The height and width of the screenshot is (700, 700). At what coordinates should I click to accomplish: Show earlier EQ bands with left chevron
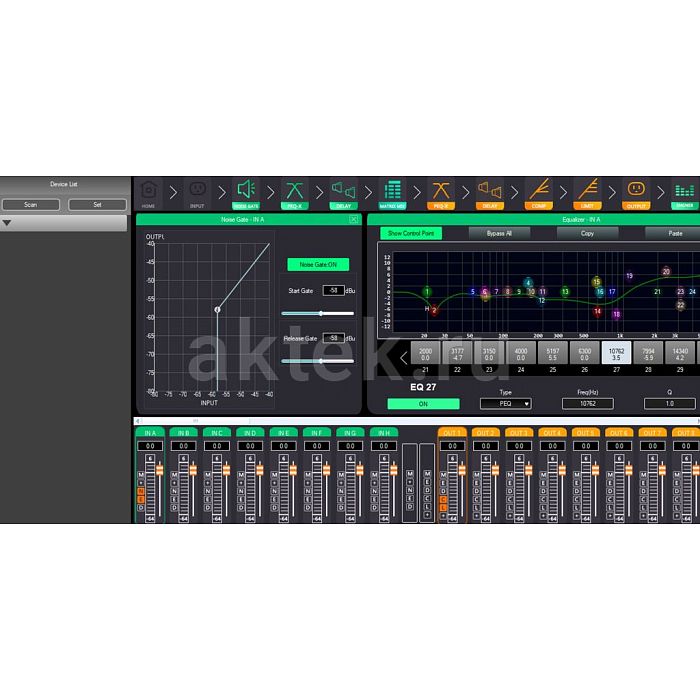pyautogui.click(x=404, y=358)
